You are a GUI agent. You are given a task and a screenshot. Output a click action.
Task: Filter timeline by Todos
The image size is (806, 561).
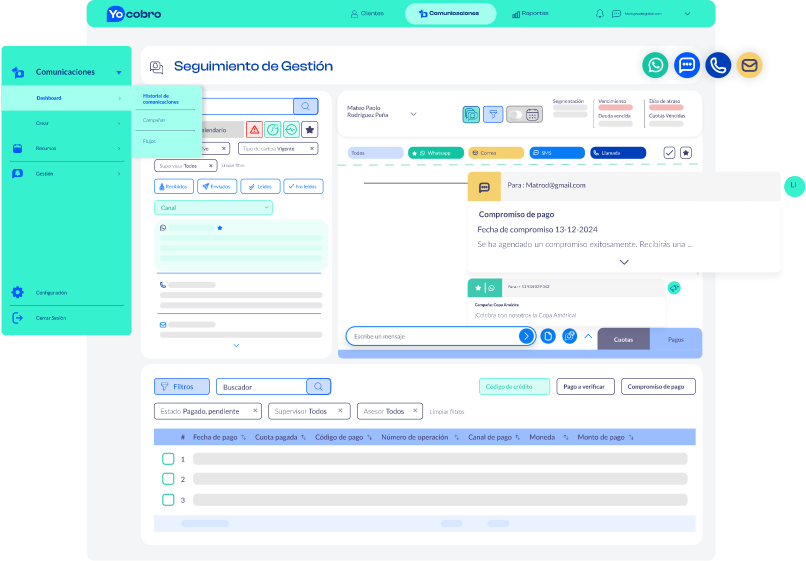coord(376,153)
